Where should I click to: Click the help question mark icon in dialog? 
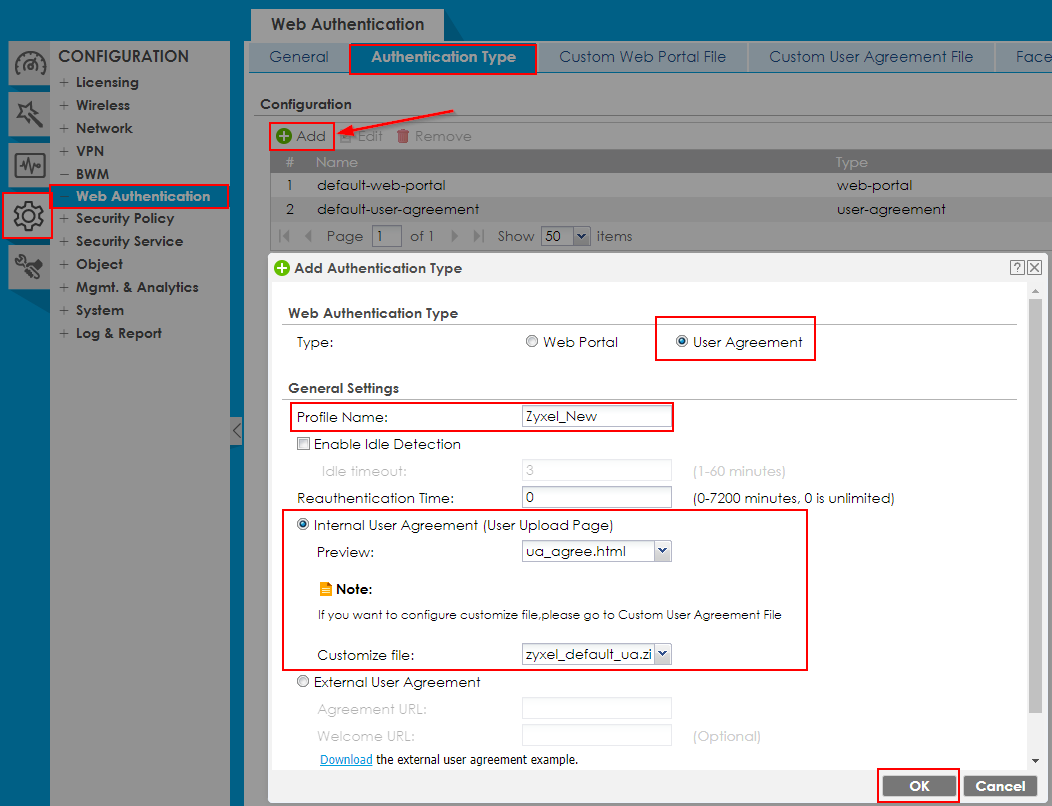pyautogui.click(x=1017, y=268)
